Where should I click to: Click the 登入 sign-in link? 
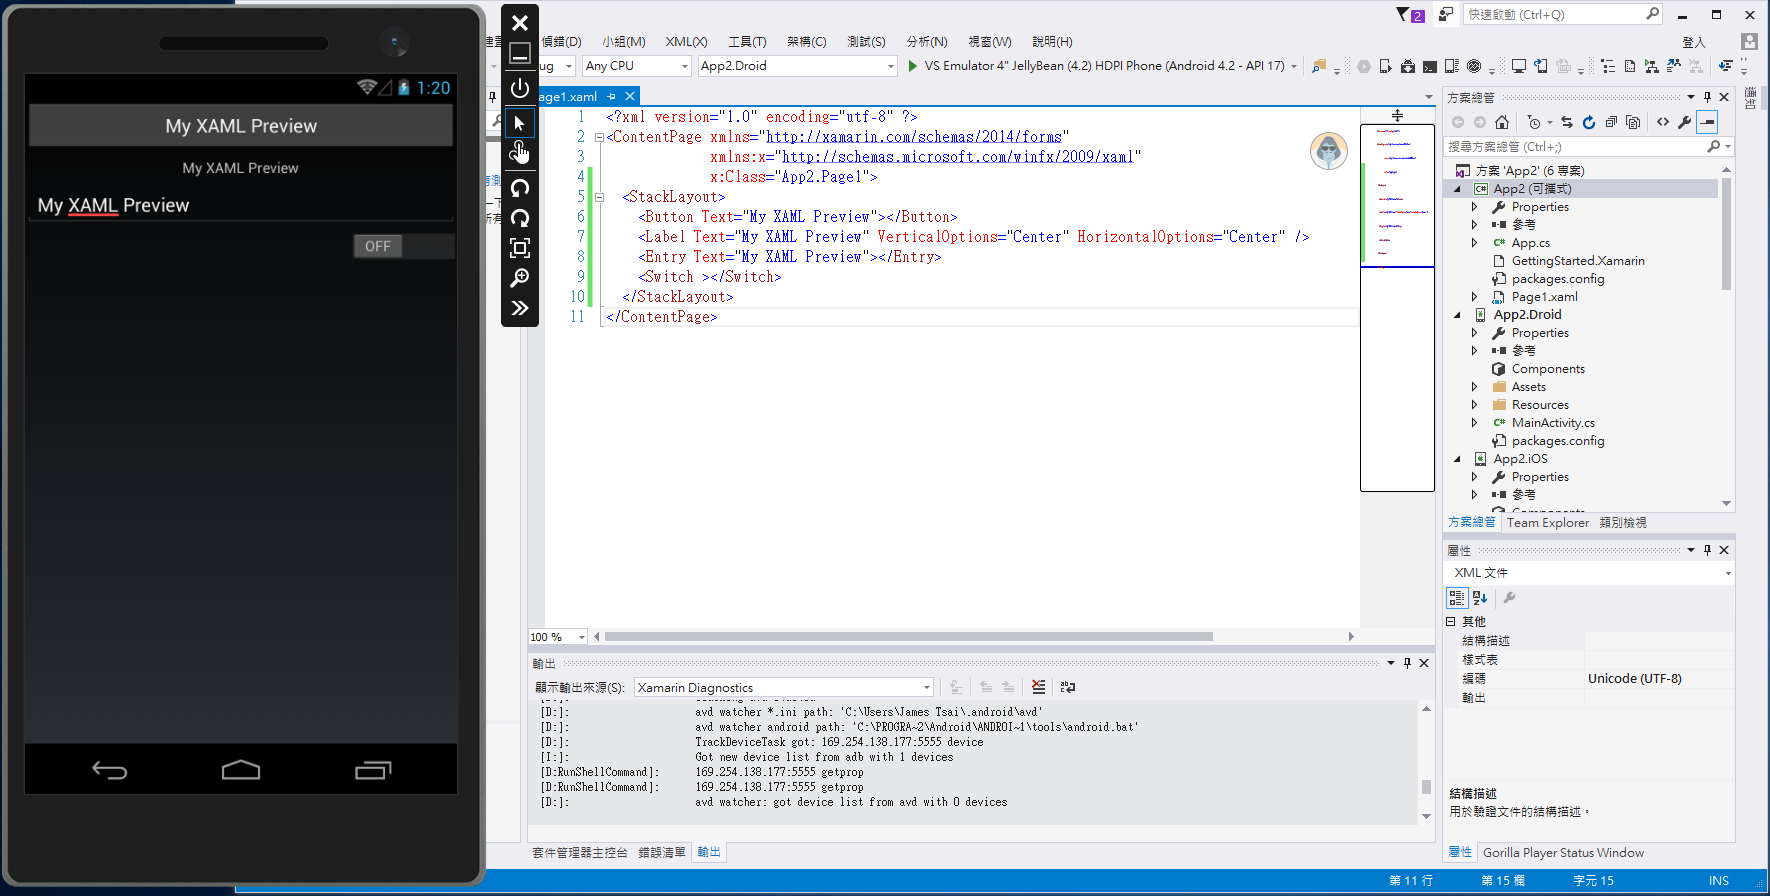pyautogui.click(x=1693, y=42)
